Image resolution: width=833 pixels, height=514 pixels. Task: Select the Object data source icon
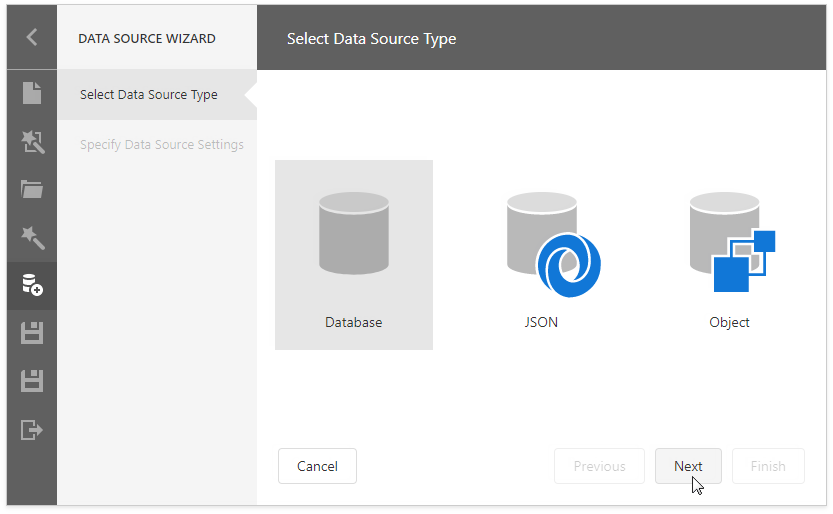[x=731, y=244]
